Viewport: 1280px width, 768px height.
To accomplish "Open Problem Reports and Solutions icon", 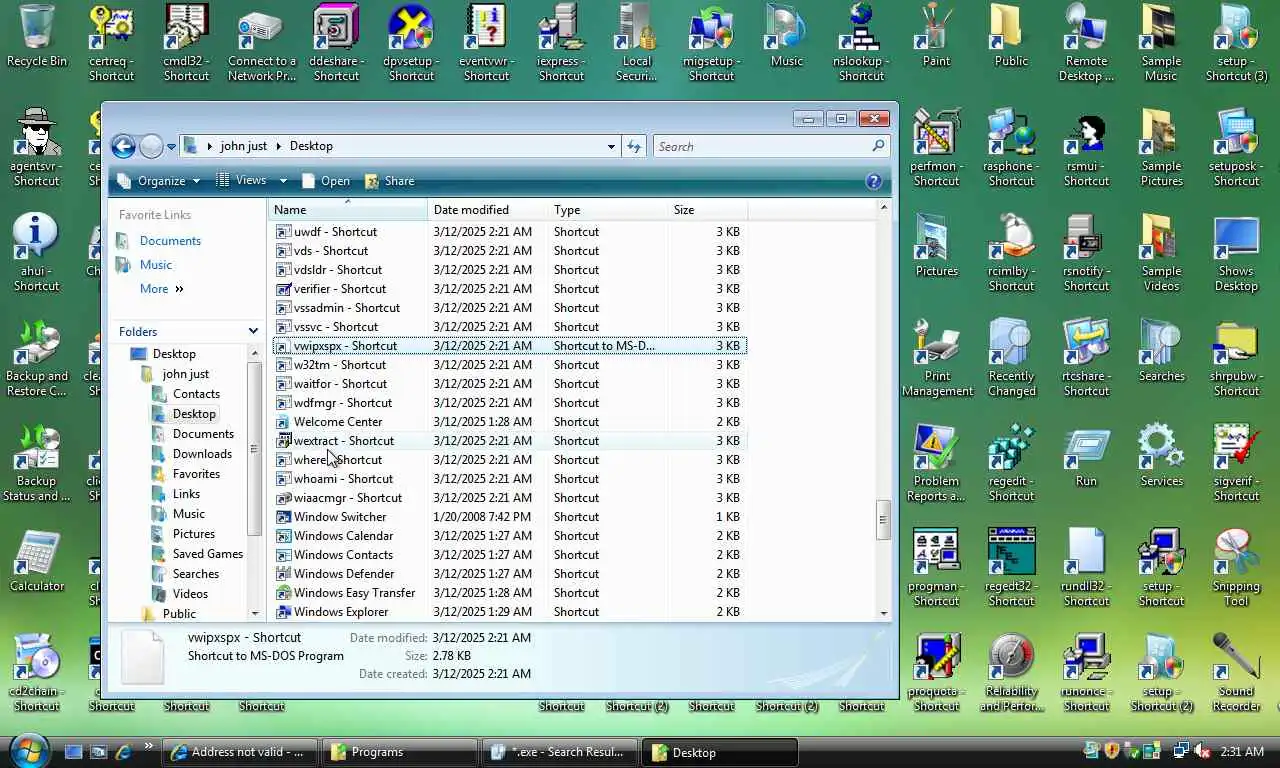I will (936, 463).
